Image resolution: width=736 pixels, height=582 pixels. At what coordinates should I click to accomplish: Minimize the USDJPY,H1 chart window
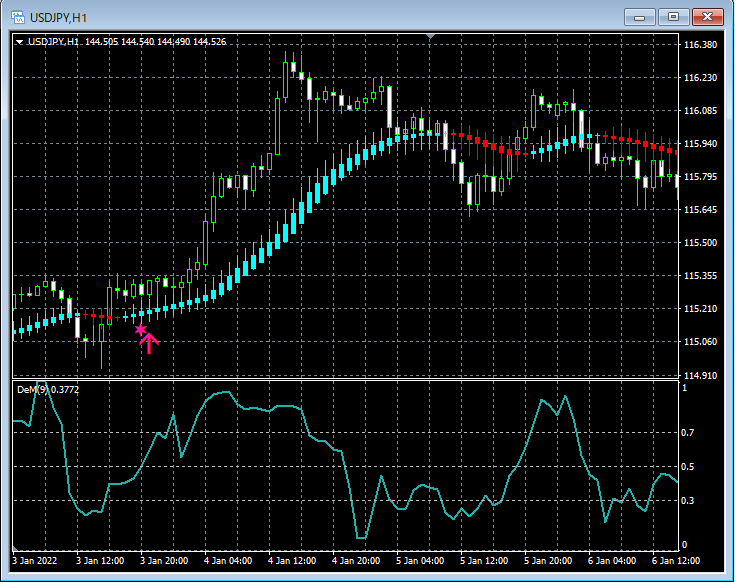pyautogui.click(x=639, y=17)
